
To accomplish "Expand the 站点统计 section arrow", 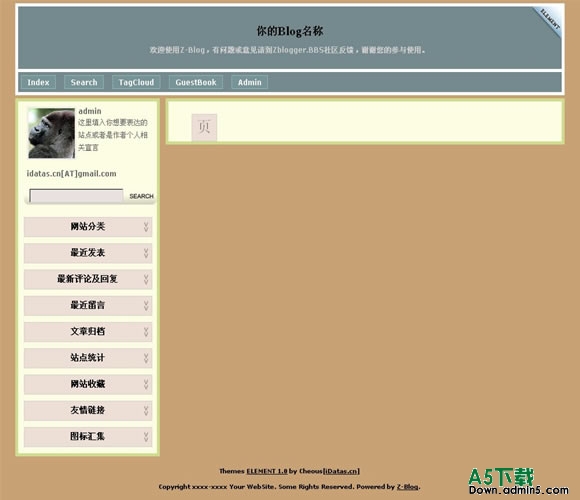I will tap(146, 358).
